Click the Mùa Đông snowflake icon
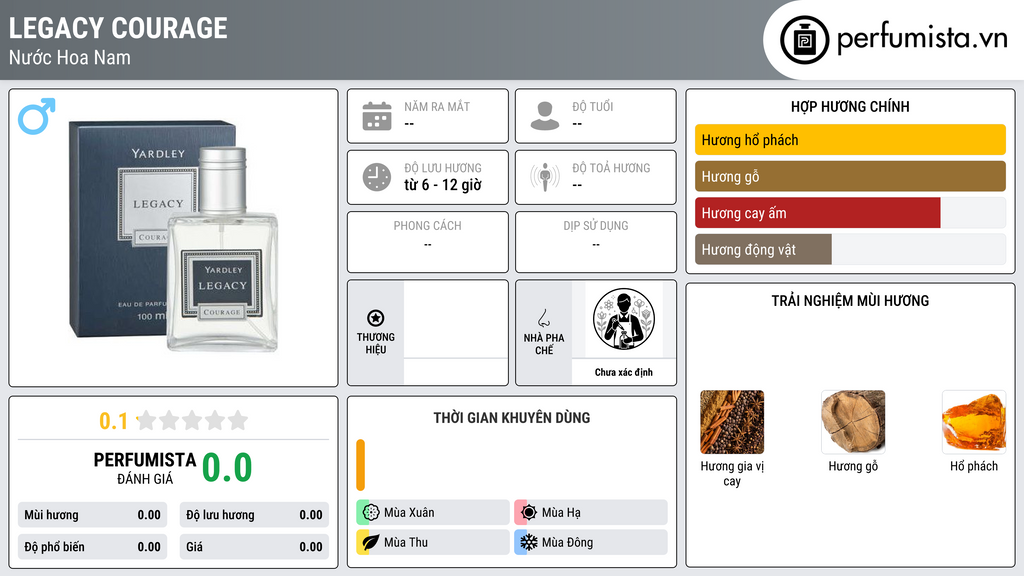 click(x=529, y=542)
